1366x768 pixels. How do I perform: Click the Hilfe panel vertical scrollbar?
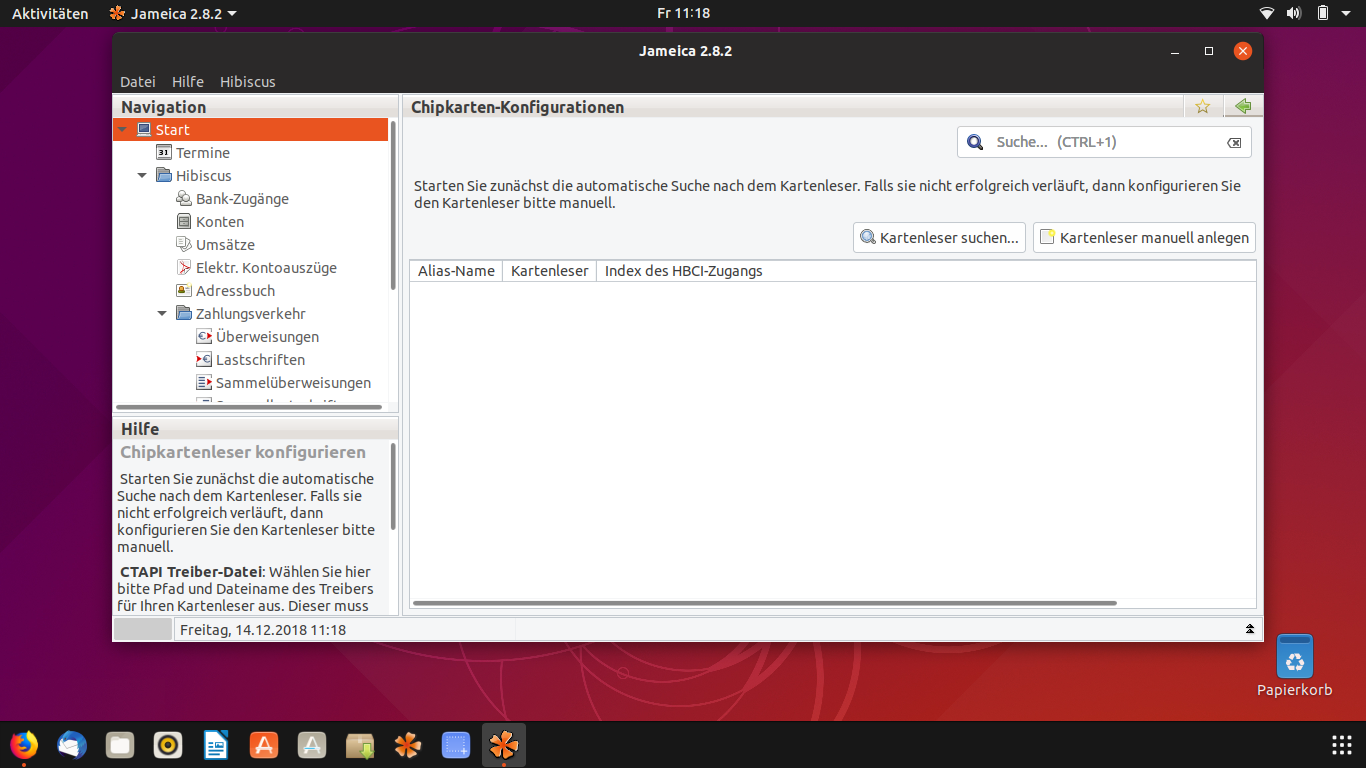(x=393, y=486)
